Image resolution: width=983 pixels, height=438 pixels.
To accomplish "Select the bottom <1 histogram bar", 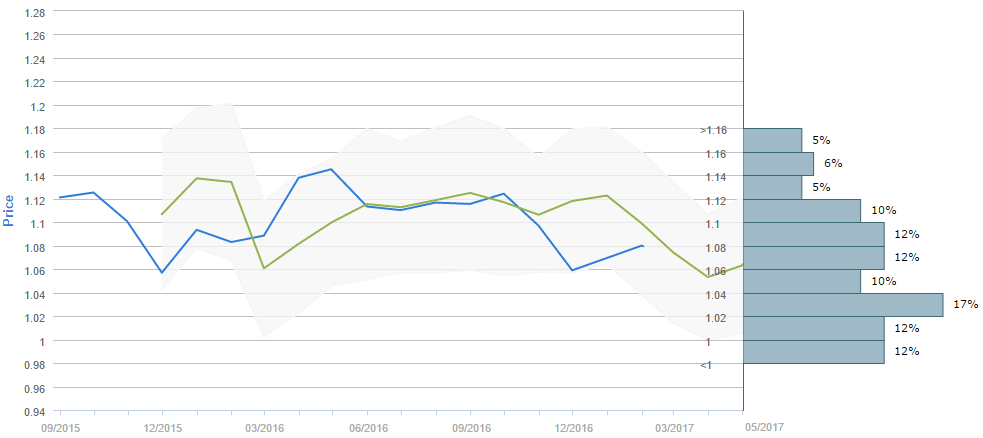I will tap(813, 352).
